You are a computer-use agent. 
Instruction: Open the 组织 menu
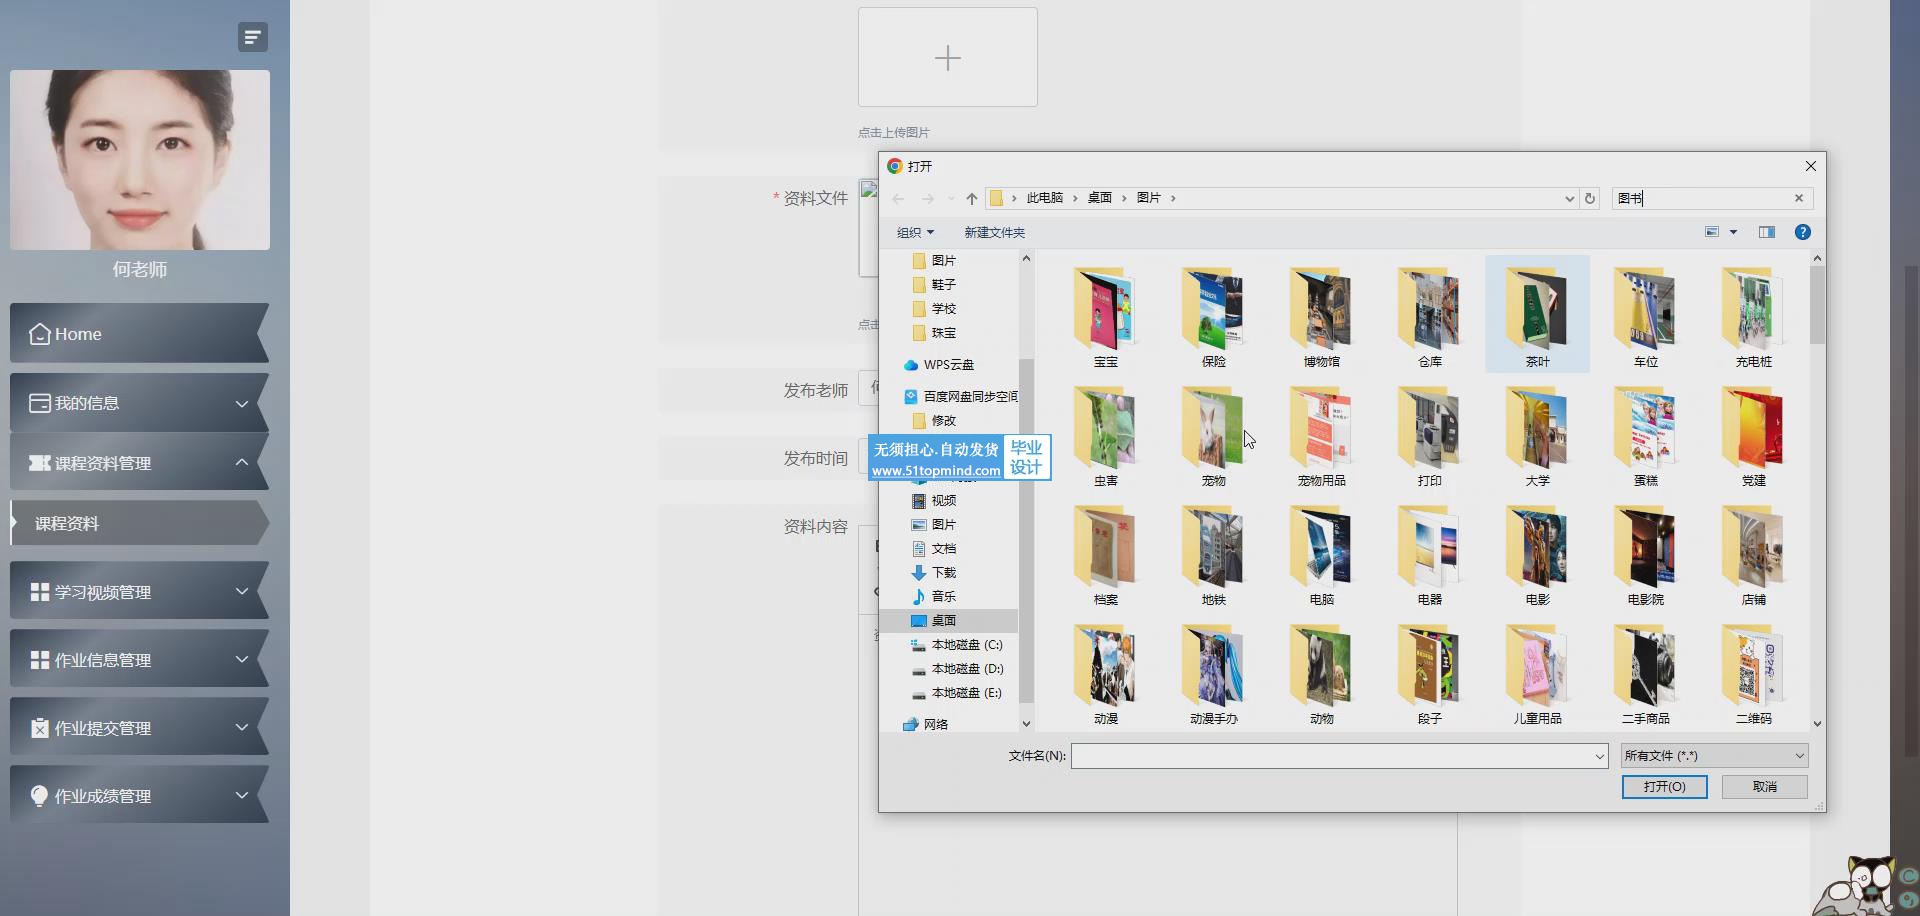(x=915, y=232)
